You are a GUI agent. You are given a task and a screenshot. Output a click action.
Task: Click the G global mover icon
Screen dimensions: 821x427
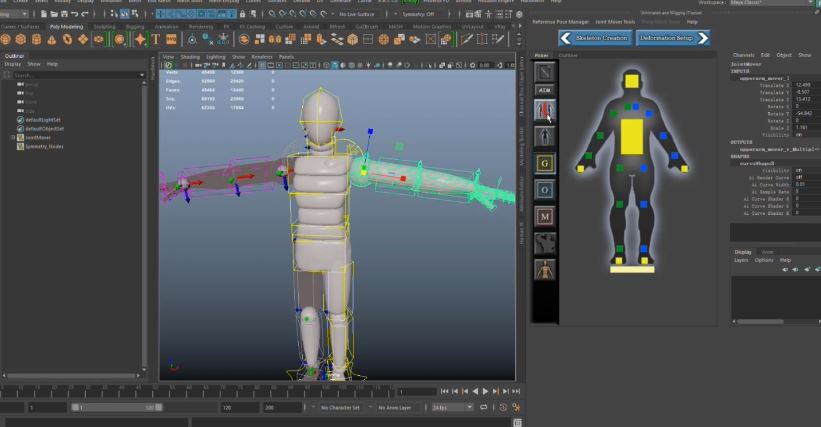(x=544, y=163)
